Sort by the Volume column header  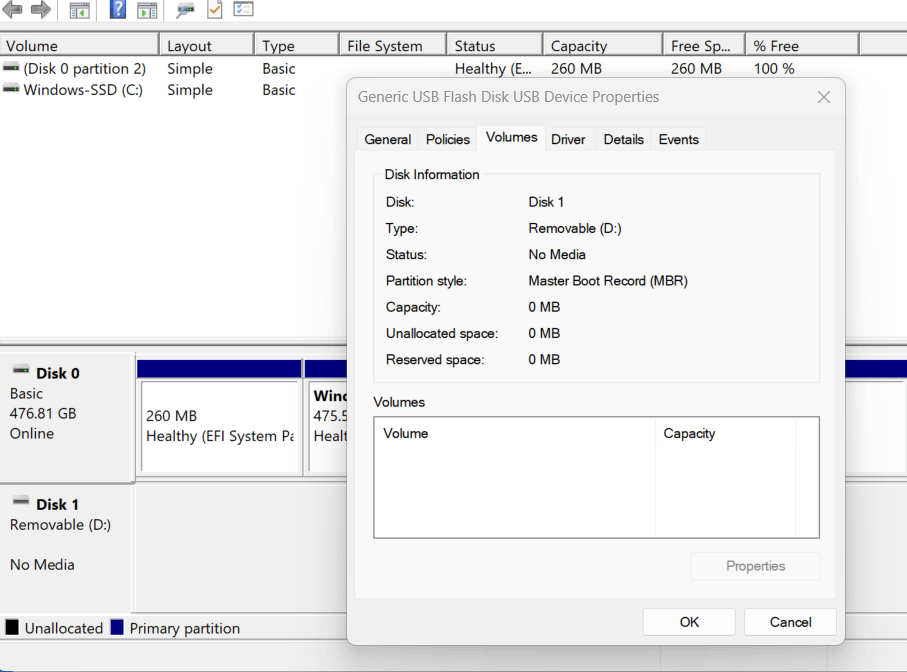79,46
